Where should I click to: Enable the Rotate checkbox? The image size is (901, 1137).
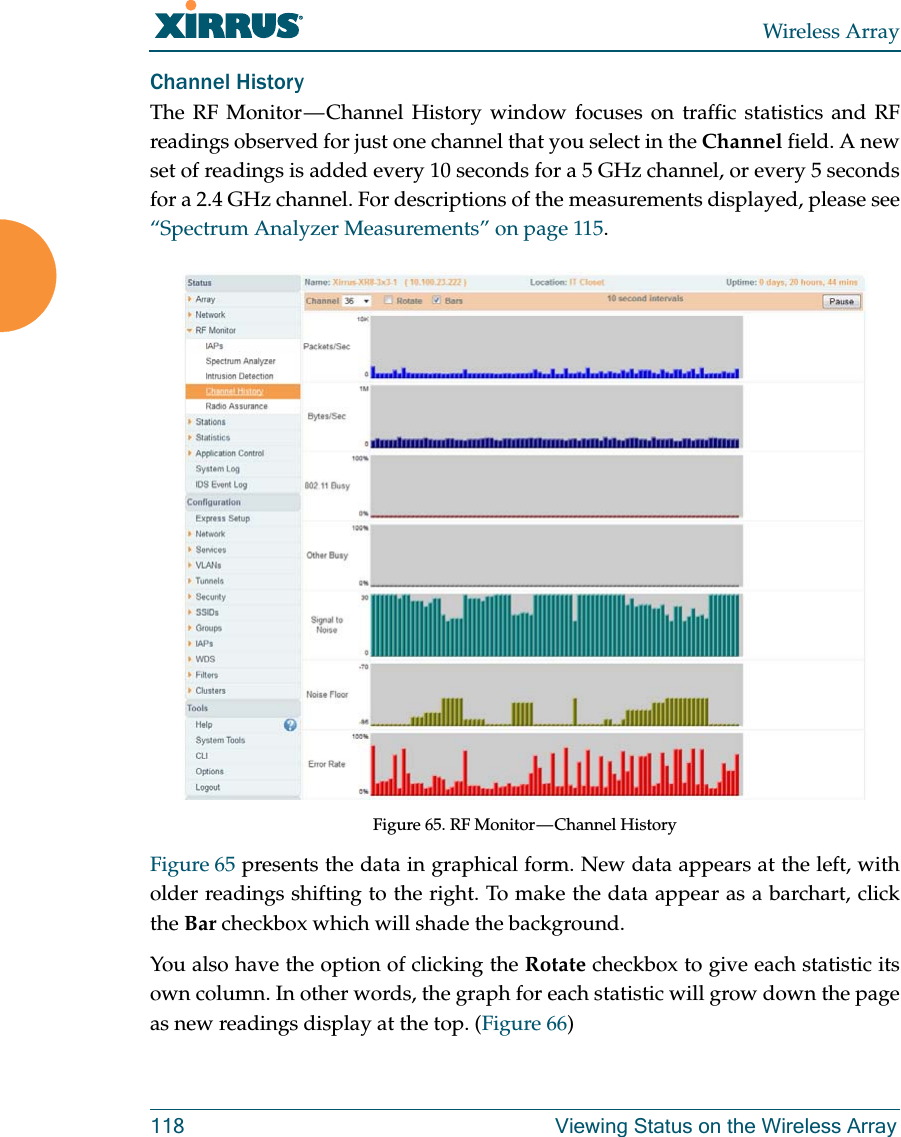coord(387,300)
